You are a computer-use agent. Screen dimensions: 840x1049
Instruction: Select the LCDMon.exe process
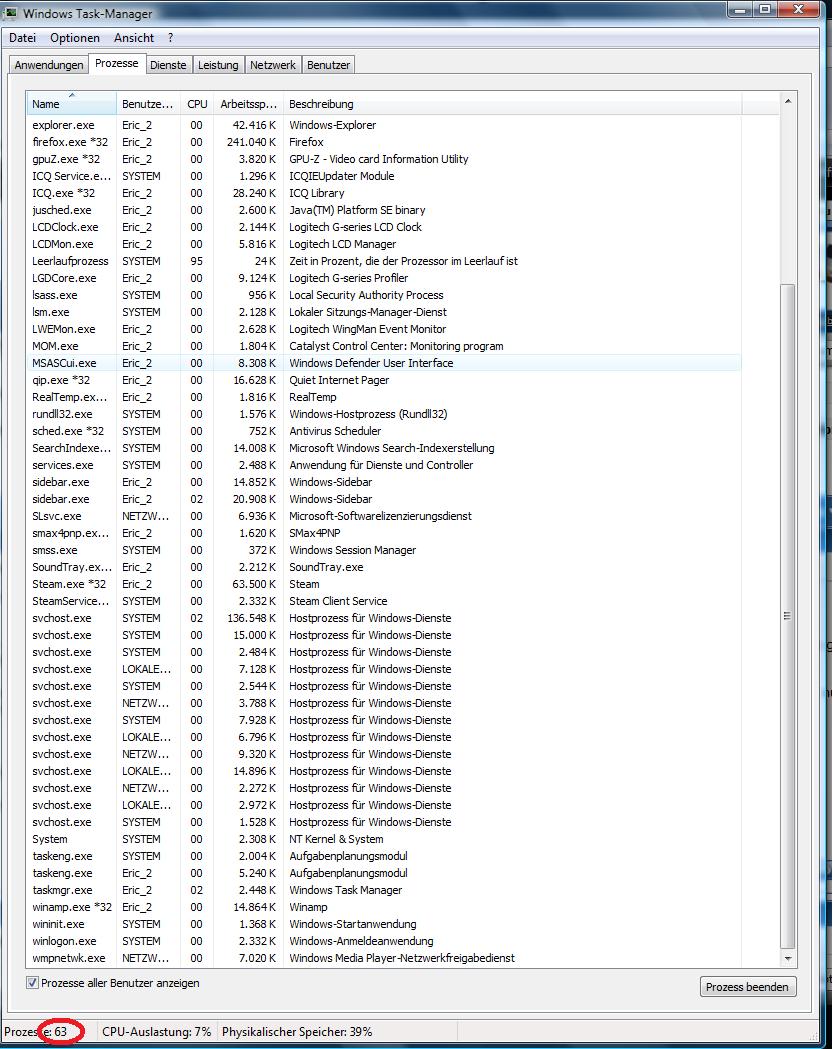coord(384,244)
